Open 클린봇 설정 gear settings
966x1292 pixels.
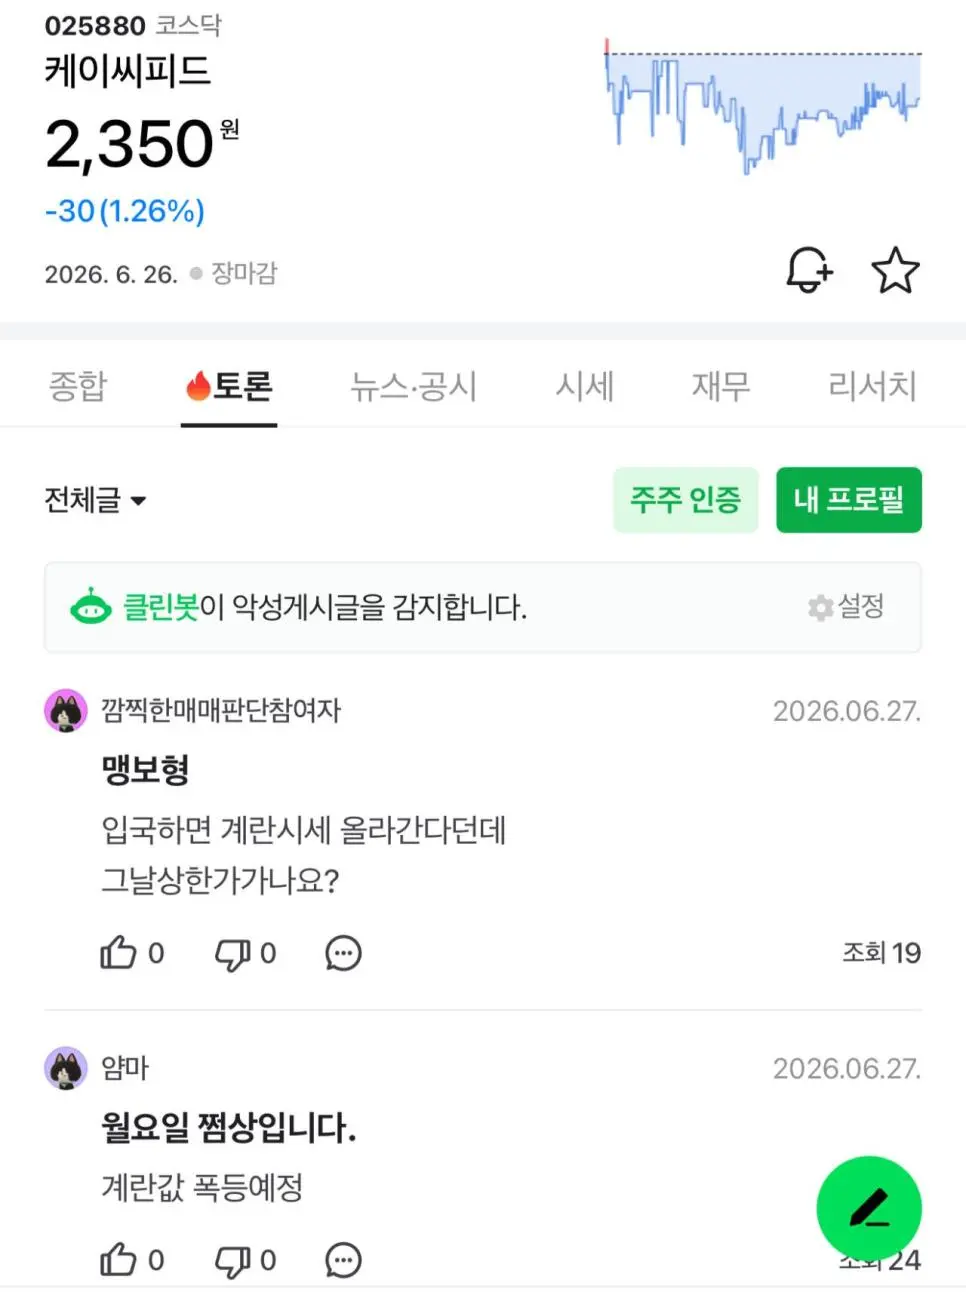(x=846, y=606)
